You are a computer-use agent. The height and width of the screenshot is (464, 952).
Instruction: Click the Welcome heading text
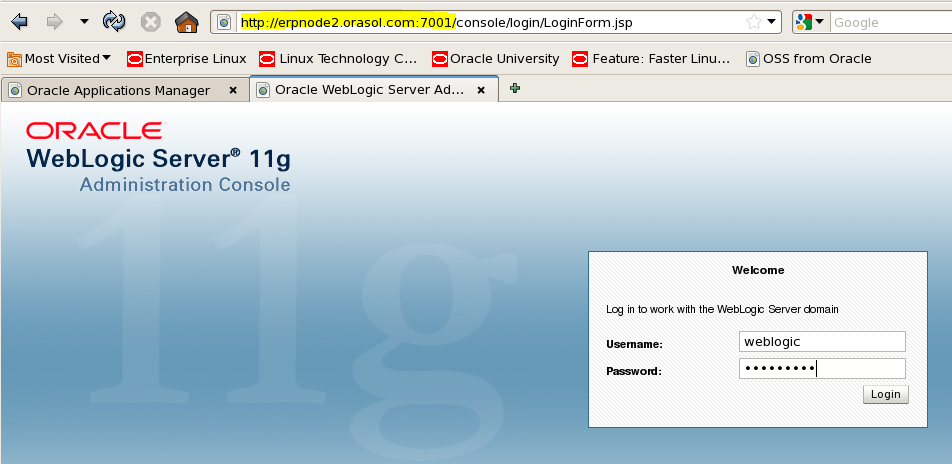758,270
